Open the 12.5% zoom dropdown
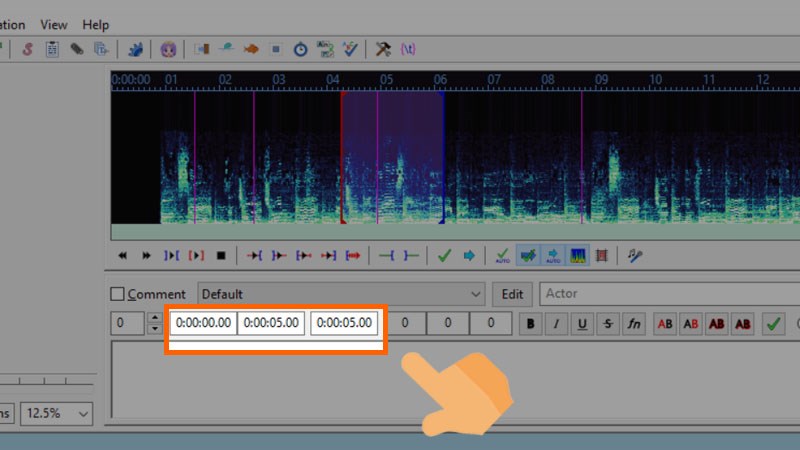This screenshot has height=450, width=800. point(57,413)
